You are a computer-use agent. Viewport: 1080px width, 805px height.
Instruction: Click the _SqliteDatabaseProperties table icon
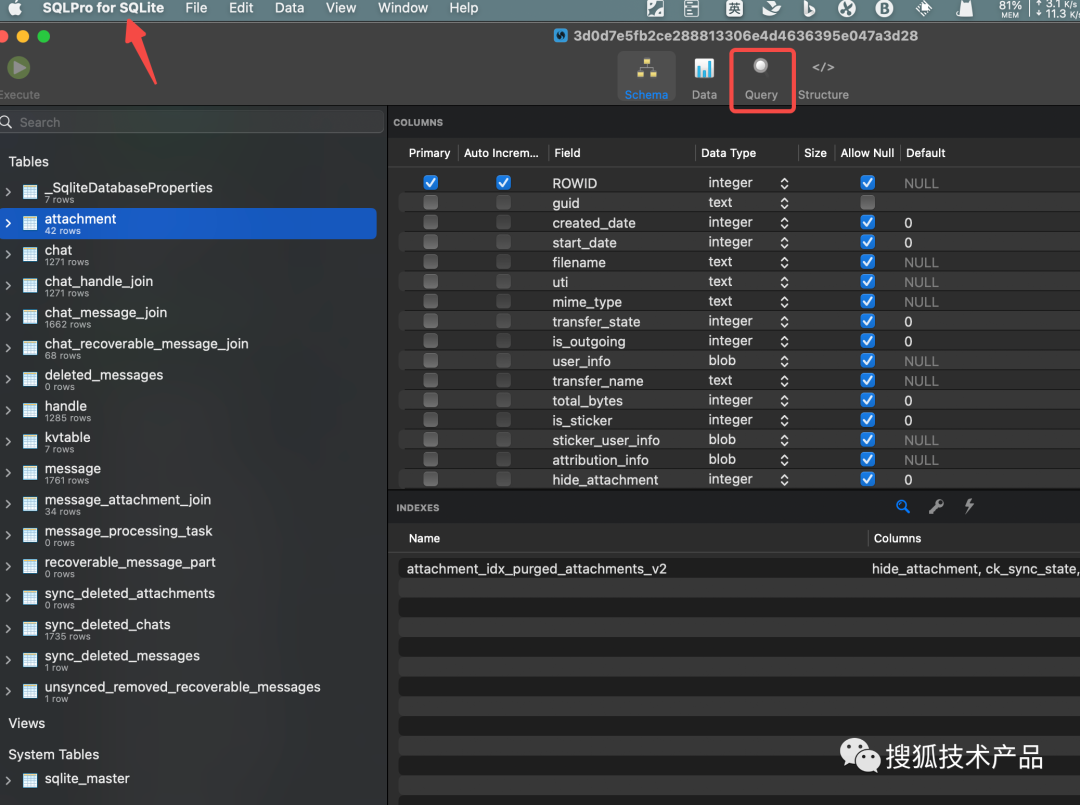click(30, 192)
